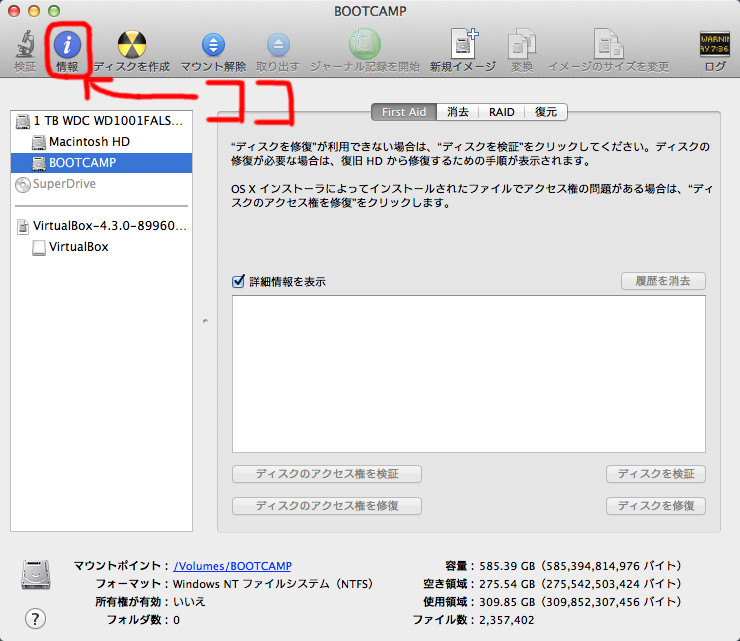Click the BOOTCAMP window title text
The width and height of the screenshot is (740, 641).
click(370, 11)
